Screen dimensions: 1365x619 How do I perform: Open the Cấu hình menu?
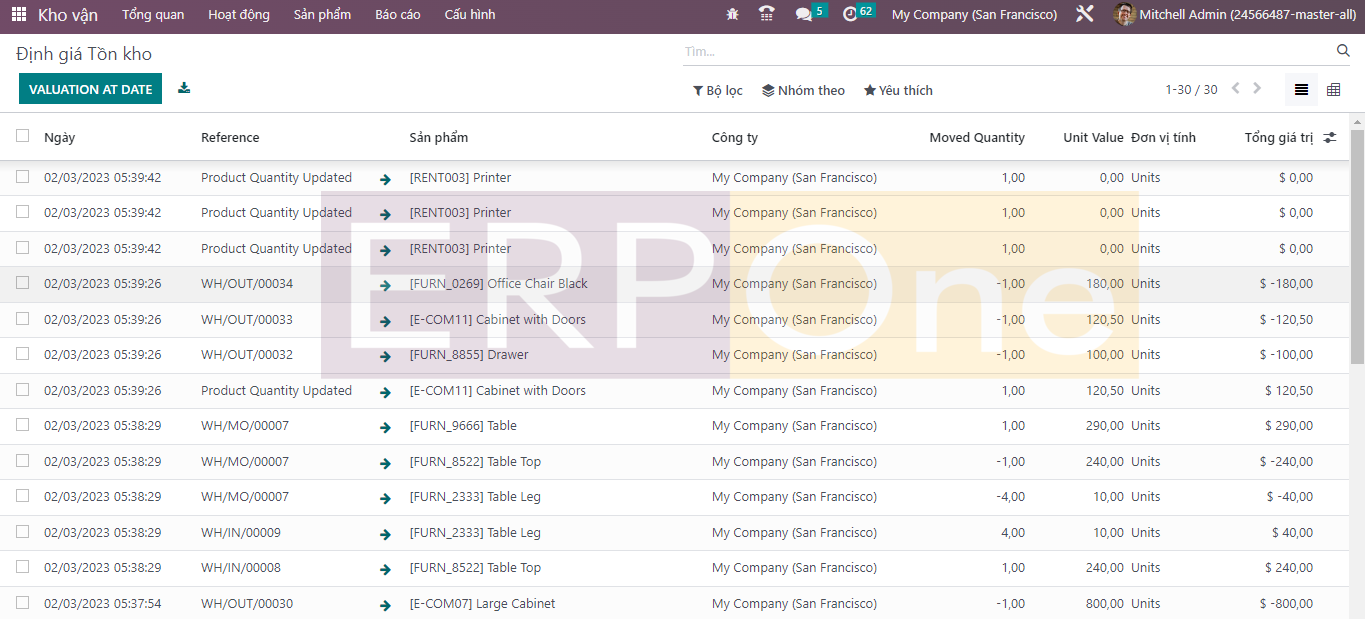[x=469, y=15]
